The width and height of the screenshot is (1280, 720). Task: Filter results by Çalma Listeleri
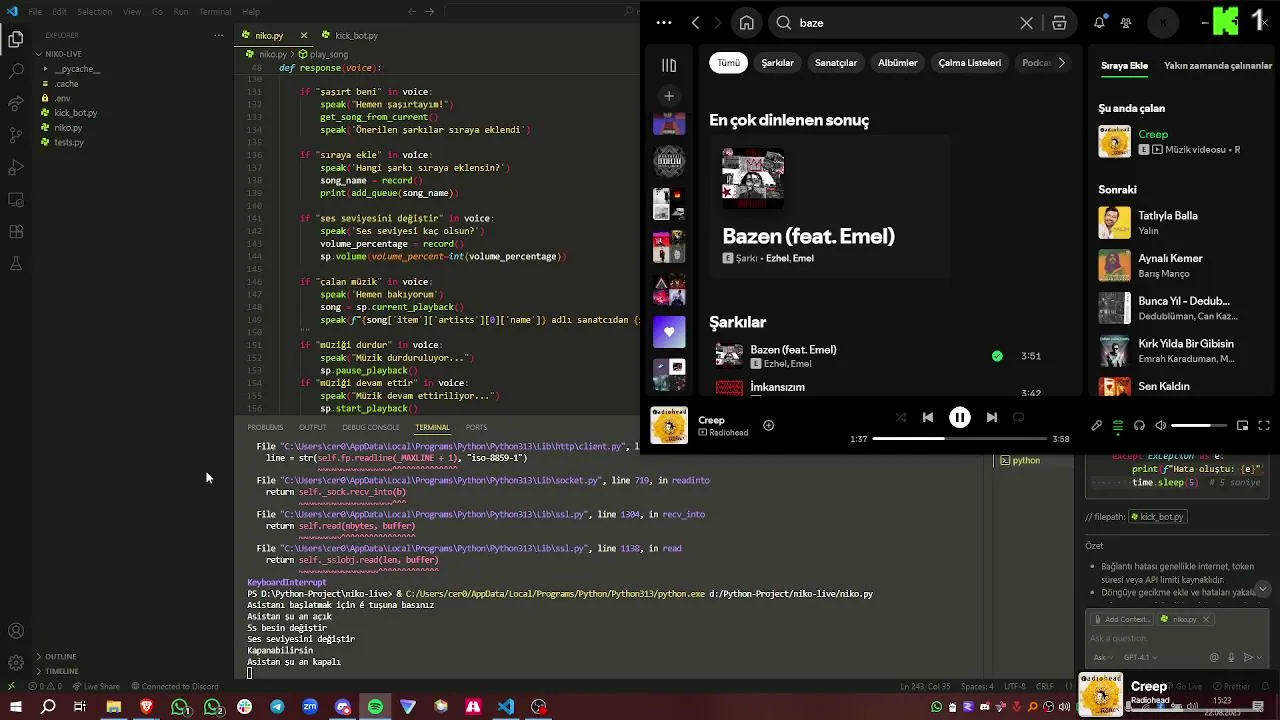[969, 63]
